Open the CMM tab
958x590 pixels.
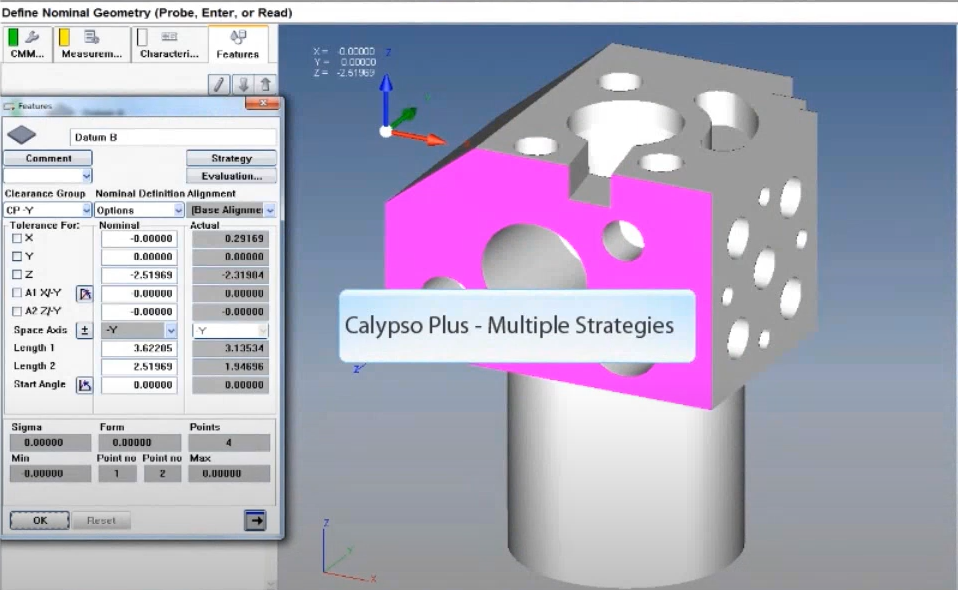[26, 42]
